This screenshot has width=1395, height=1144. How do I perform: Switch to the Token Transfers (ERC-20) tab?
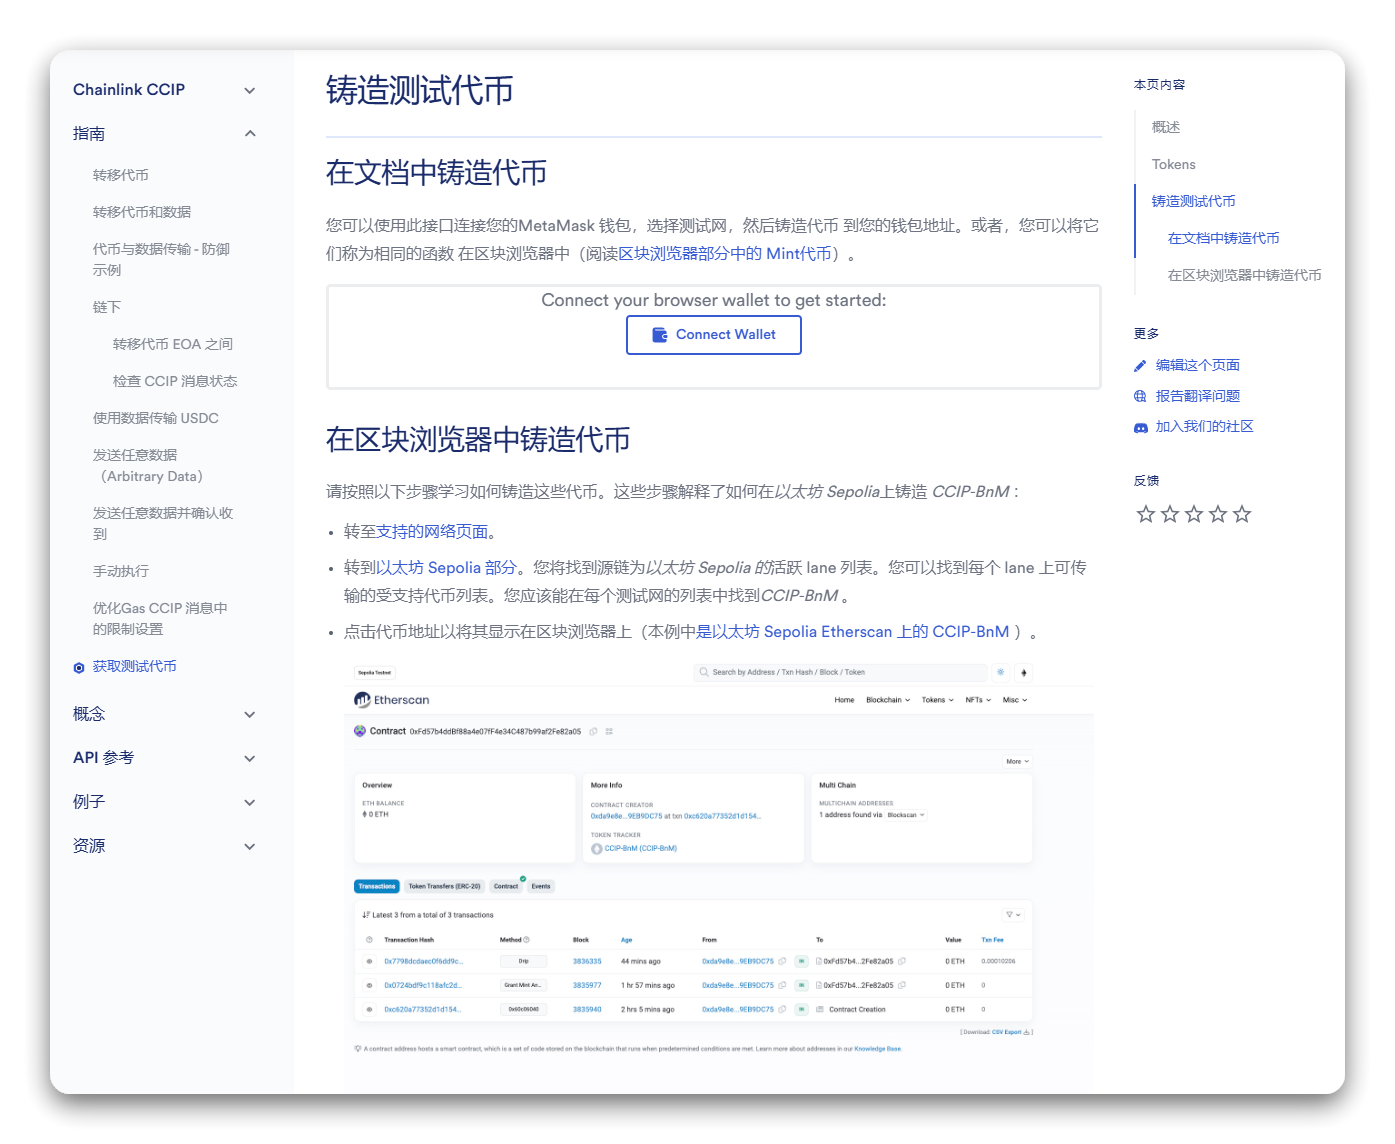444,886
